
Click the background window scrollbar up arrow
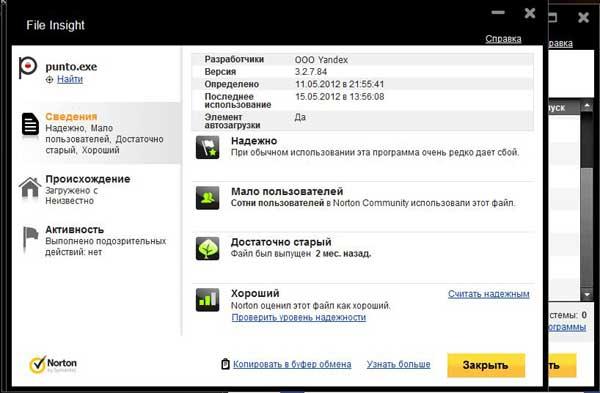587,106
